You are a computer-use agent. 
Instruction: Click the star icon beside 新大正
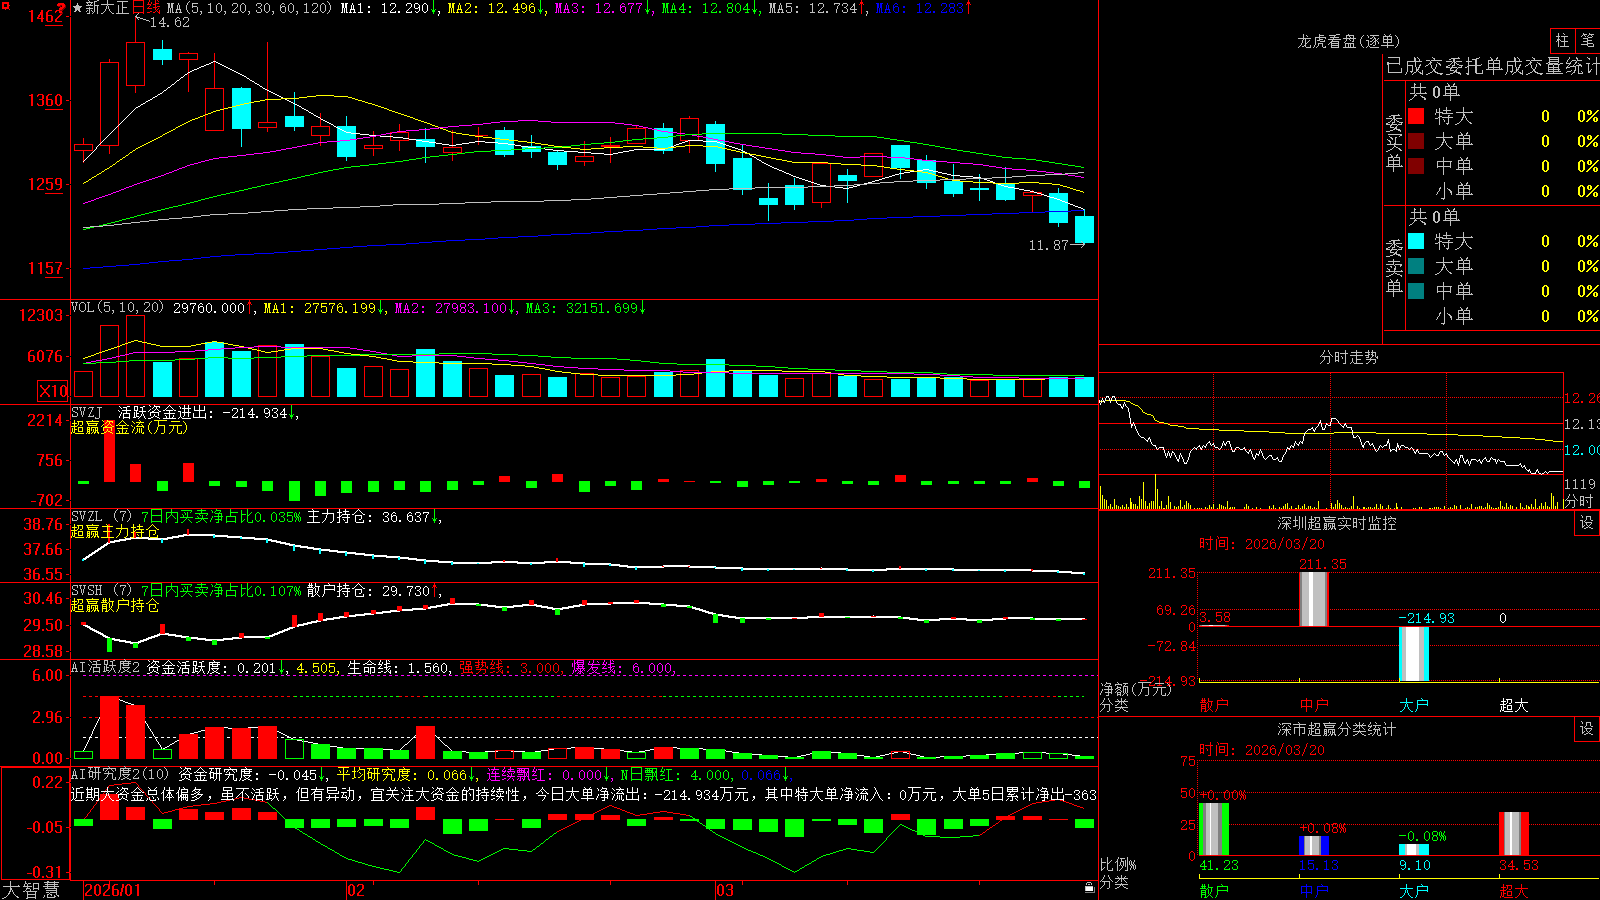(x=77, y=8)
